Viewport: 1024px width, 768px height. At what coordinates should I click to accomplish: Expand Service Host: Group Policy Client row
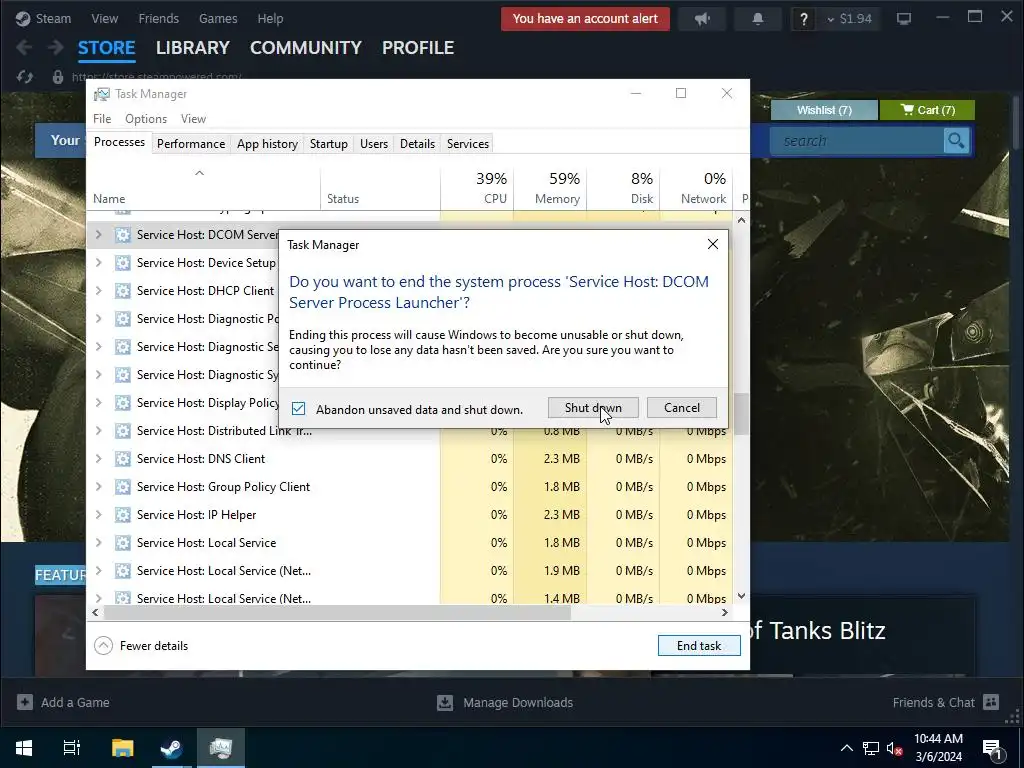[99, 487]
